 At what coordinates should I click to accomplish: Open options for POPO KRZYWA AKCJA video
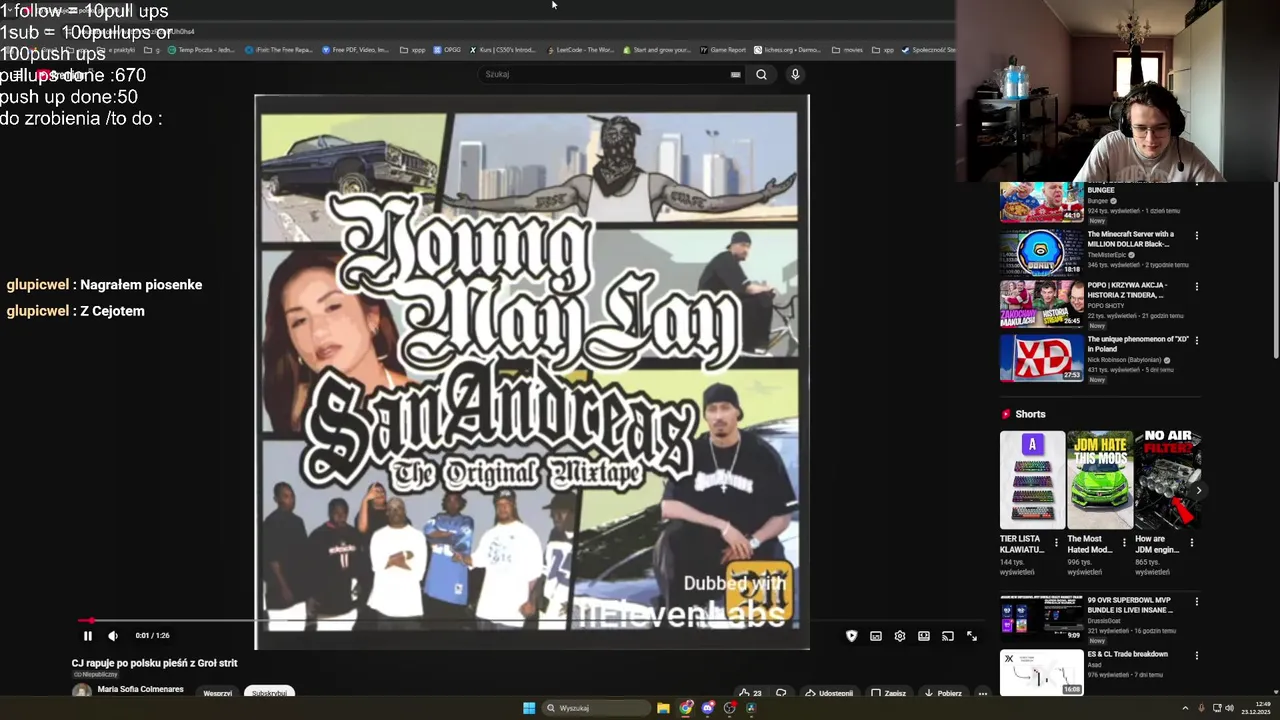point(1196,287)
